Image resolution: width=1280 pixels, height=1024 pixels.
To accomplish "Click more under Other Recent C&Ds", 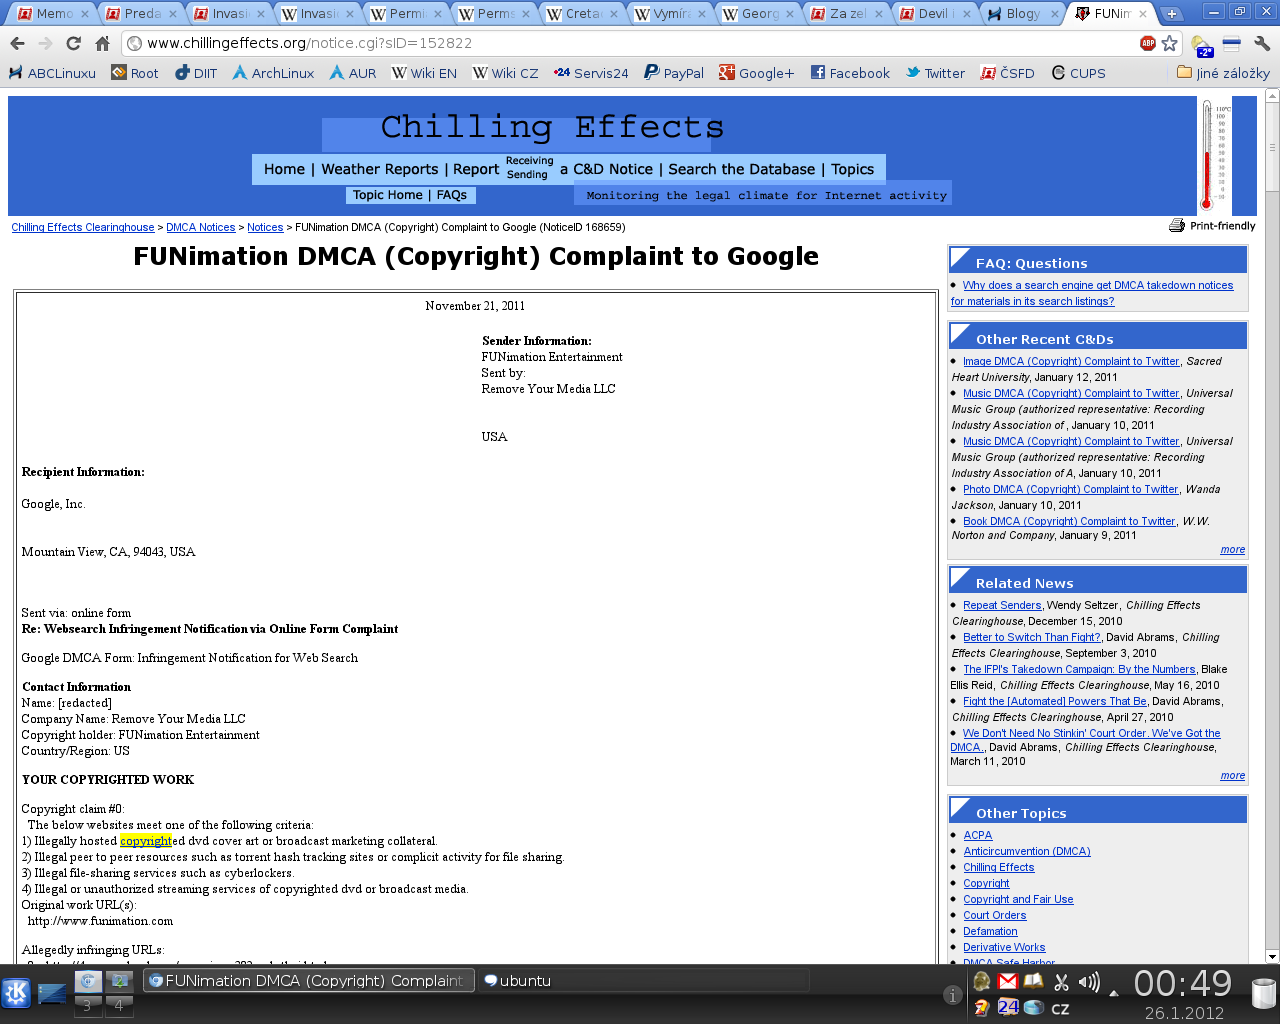I will pyautogui.click(x=1232, y=550).
